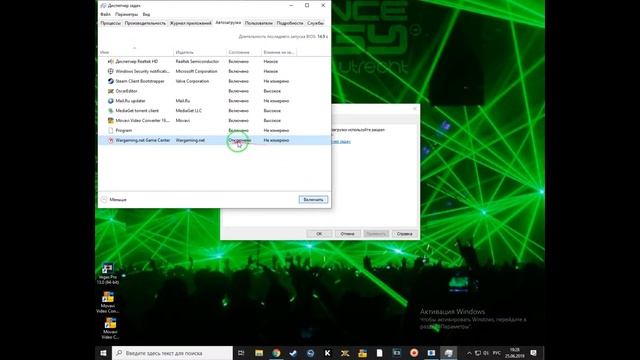Switch to the Службы tab
640x360 pixels.
(x=316, y=23)
